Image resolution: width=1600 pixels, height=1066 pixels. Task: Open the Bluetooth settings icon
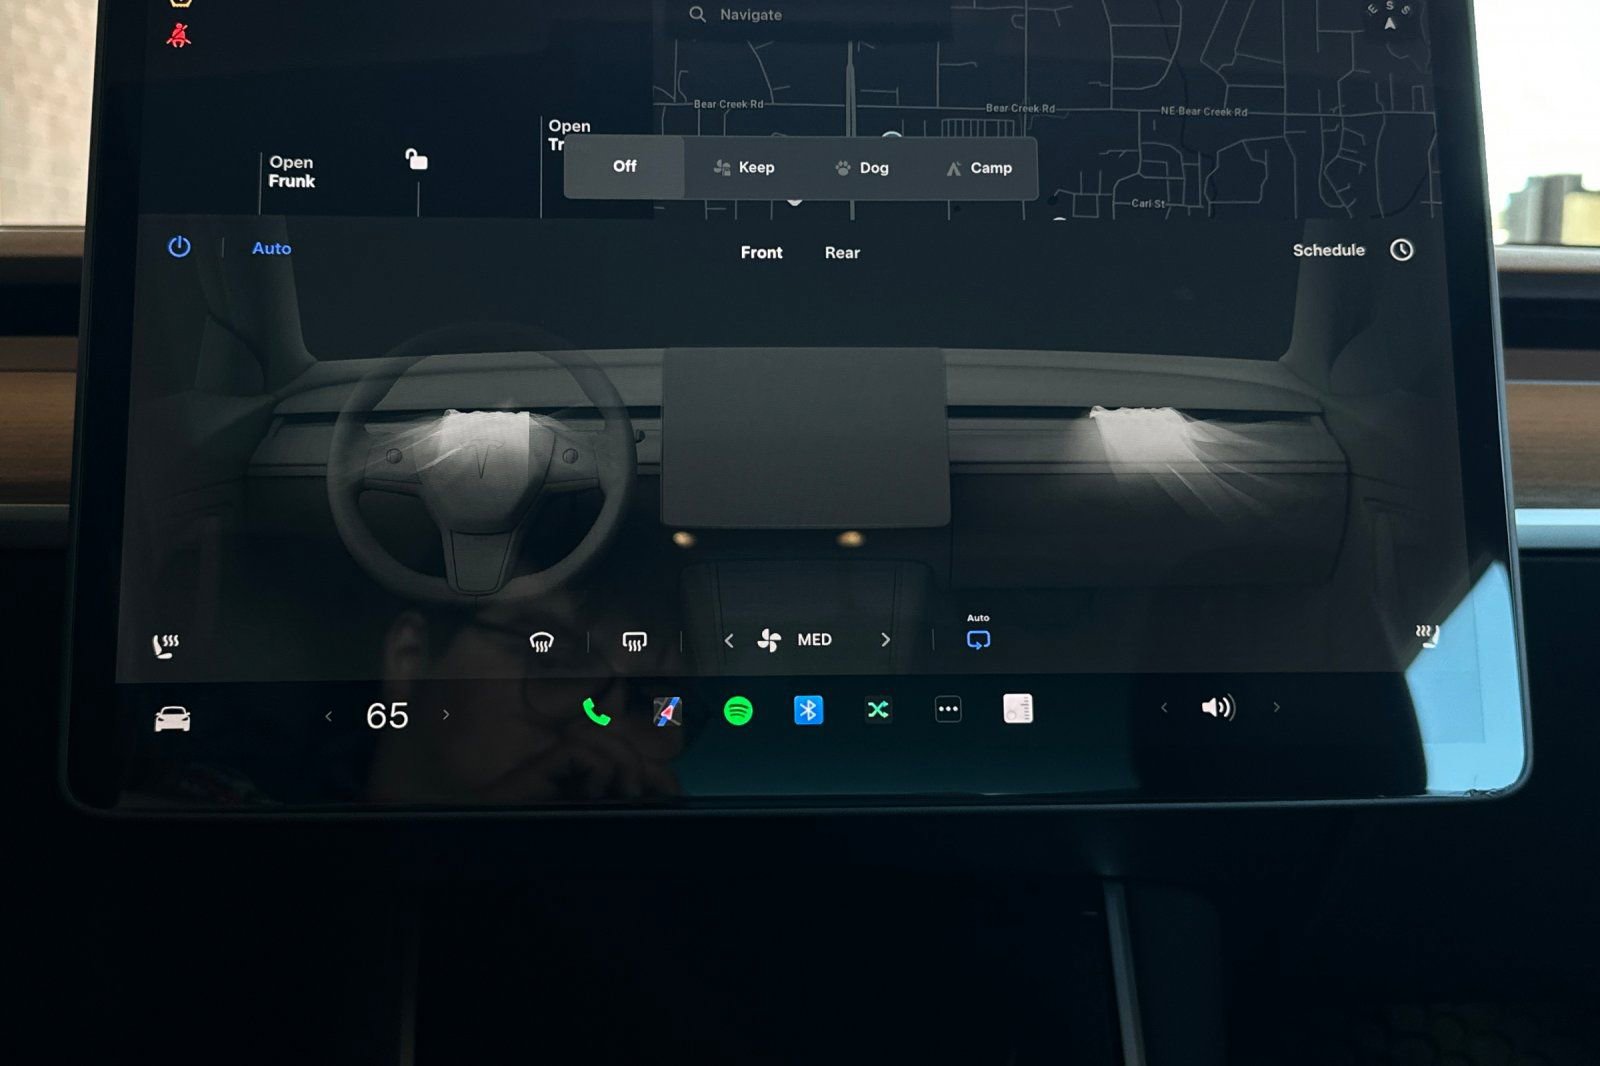(808, 710)
